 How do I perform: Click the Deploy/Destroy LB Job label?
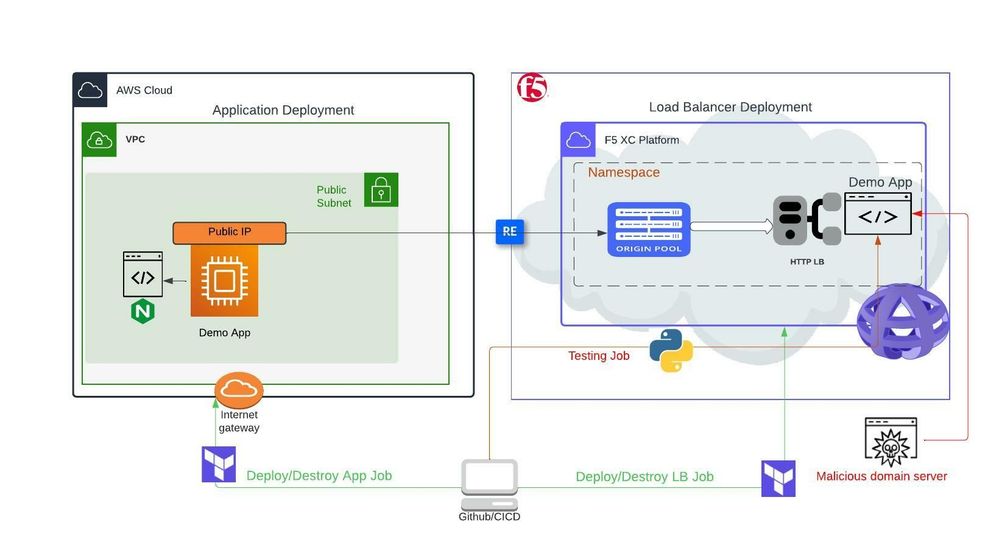point(644,477)
